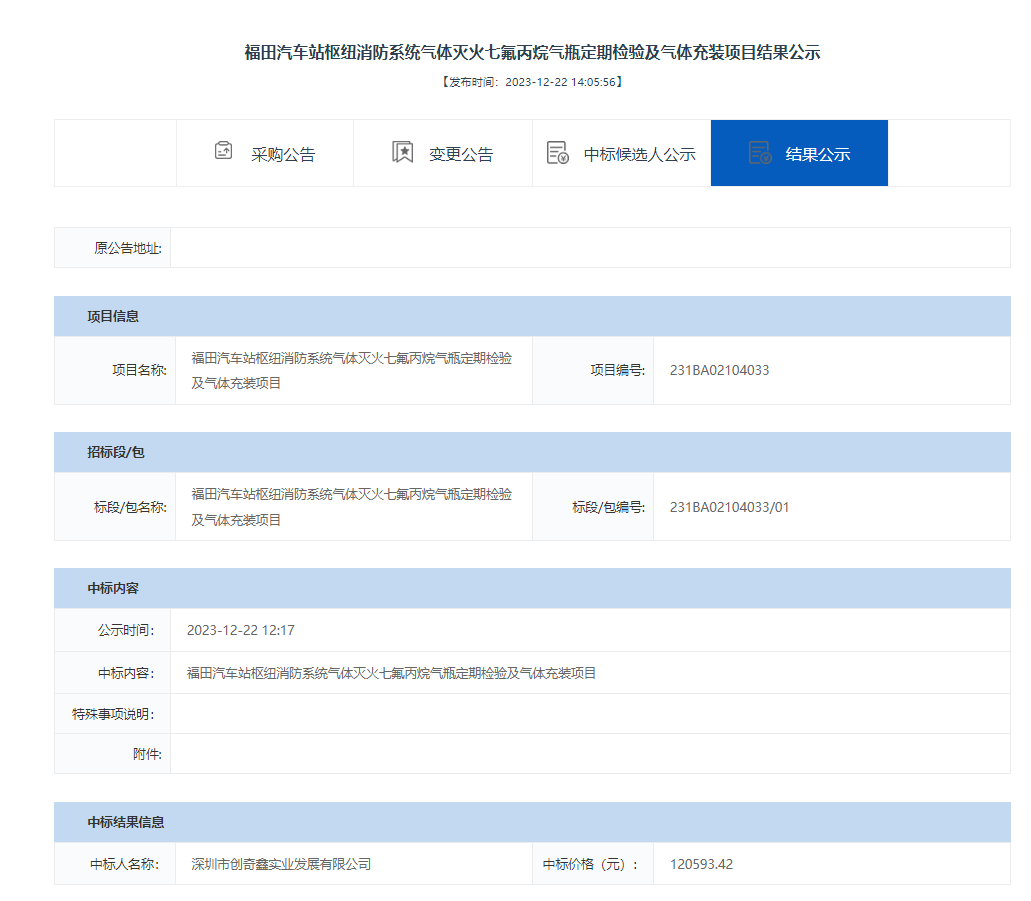
Task: Click the 中标人名称 label
Action: point(124,864)
